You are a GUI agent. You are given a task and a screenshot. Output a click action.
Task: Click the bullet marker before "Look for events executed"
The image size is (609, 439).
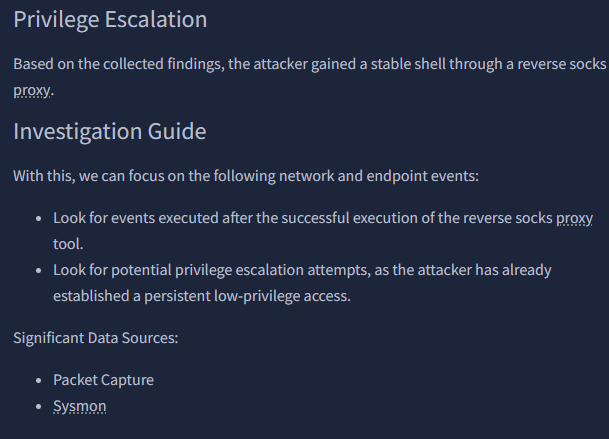(39, 218)
